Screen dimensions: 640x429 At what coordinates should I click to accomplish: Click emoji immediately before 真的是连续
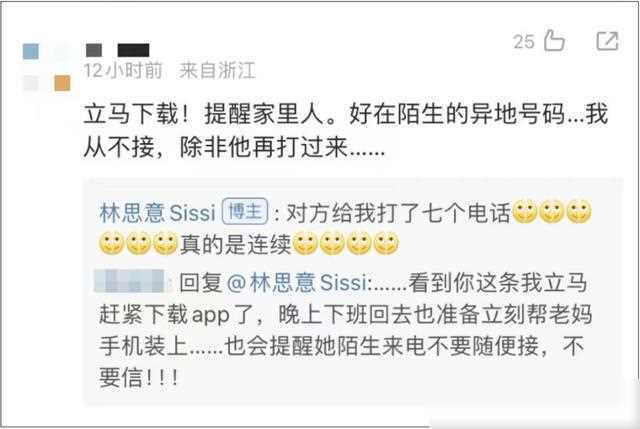165,243
